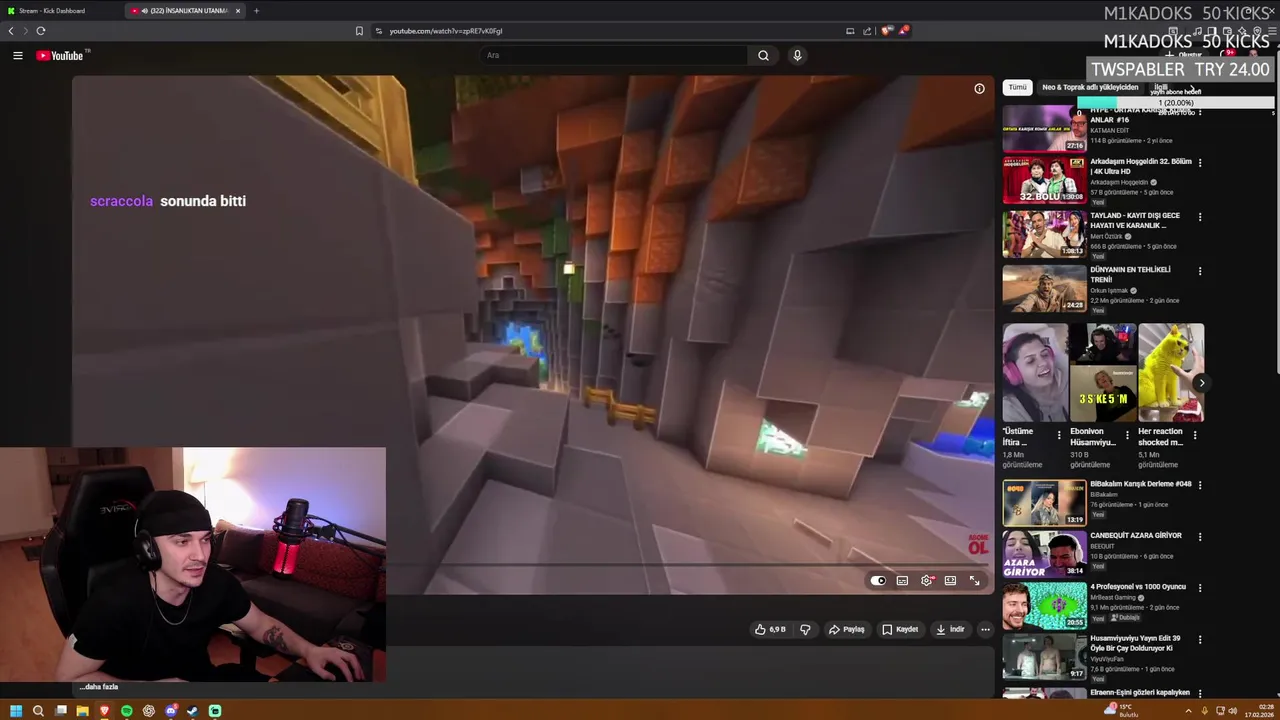Go back in browser history
Image resolution: width=1280 pixels, height=720 pixels.
point(11,31)
